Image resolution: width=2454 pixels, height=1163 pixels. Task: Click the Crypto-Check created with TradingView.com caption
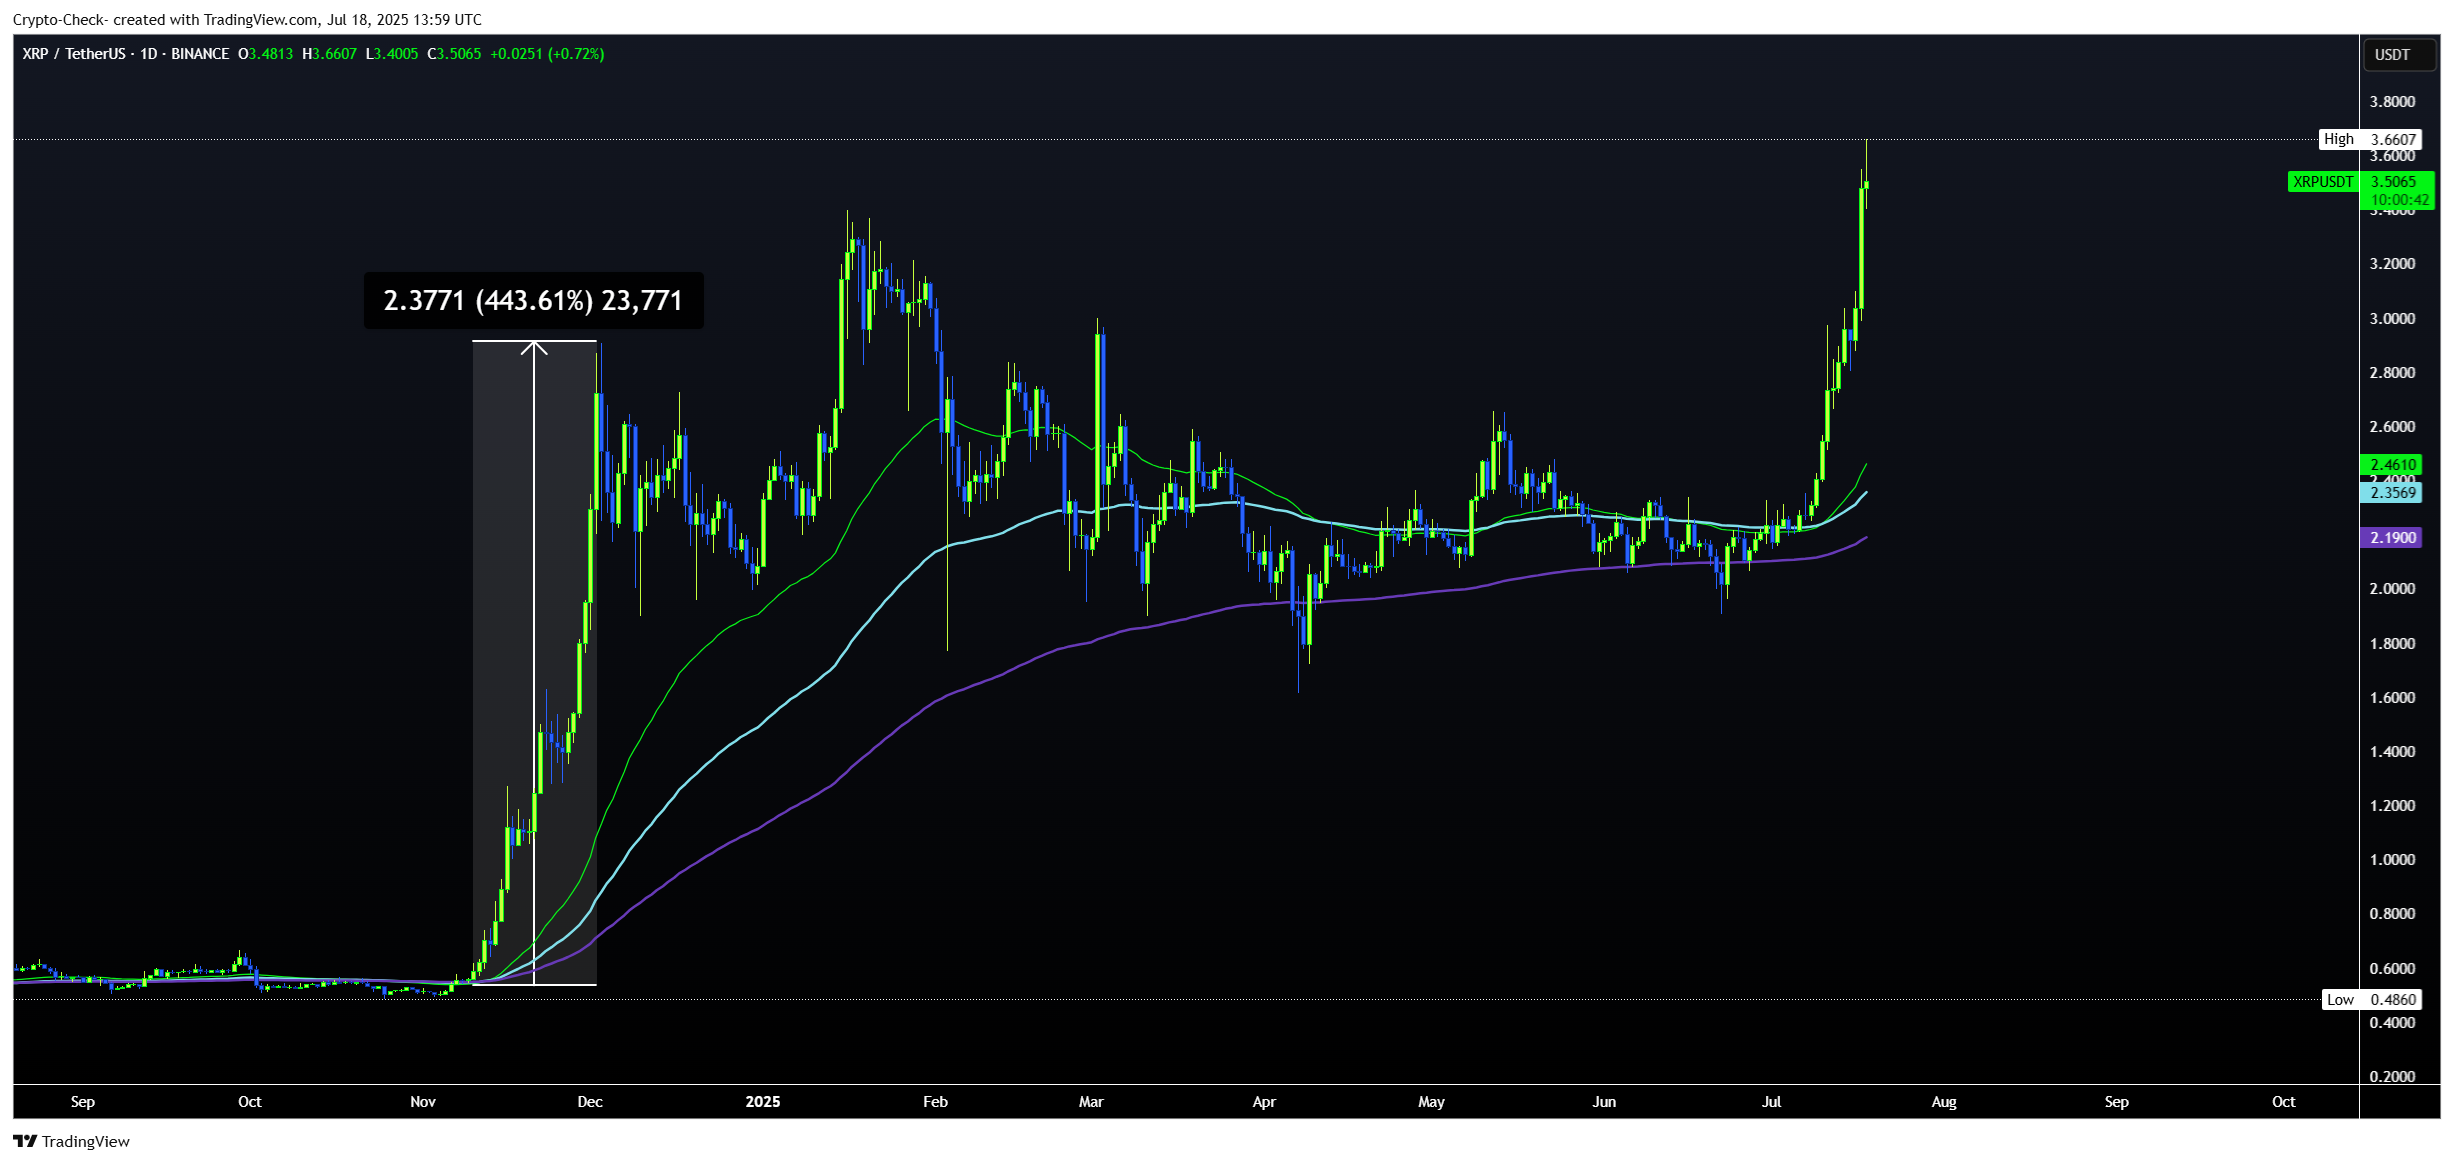[x=247, y=20]
